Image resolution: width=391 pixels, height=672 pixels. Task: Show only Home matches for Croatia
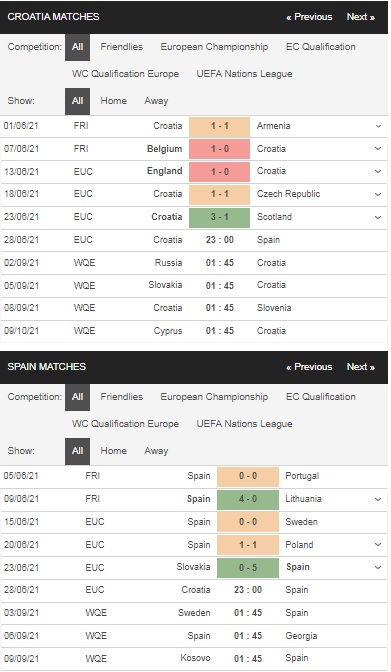(114, 101)
